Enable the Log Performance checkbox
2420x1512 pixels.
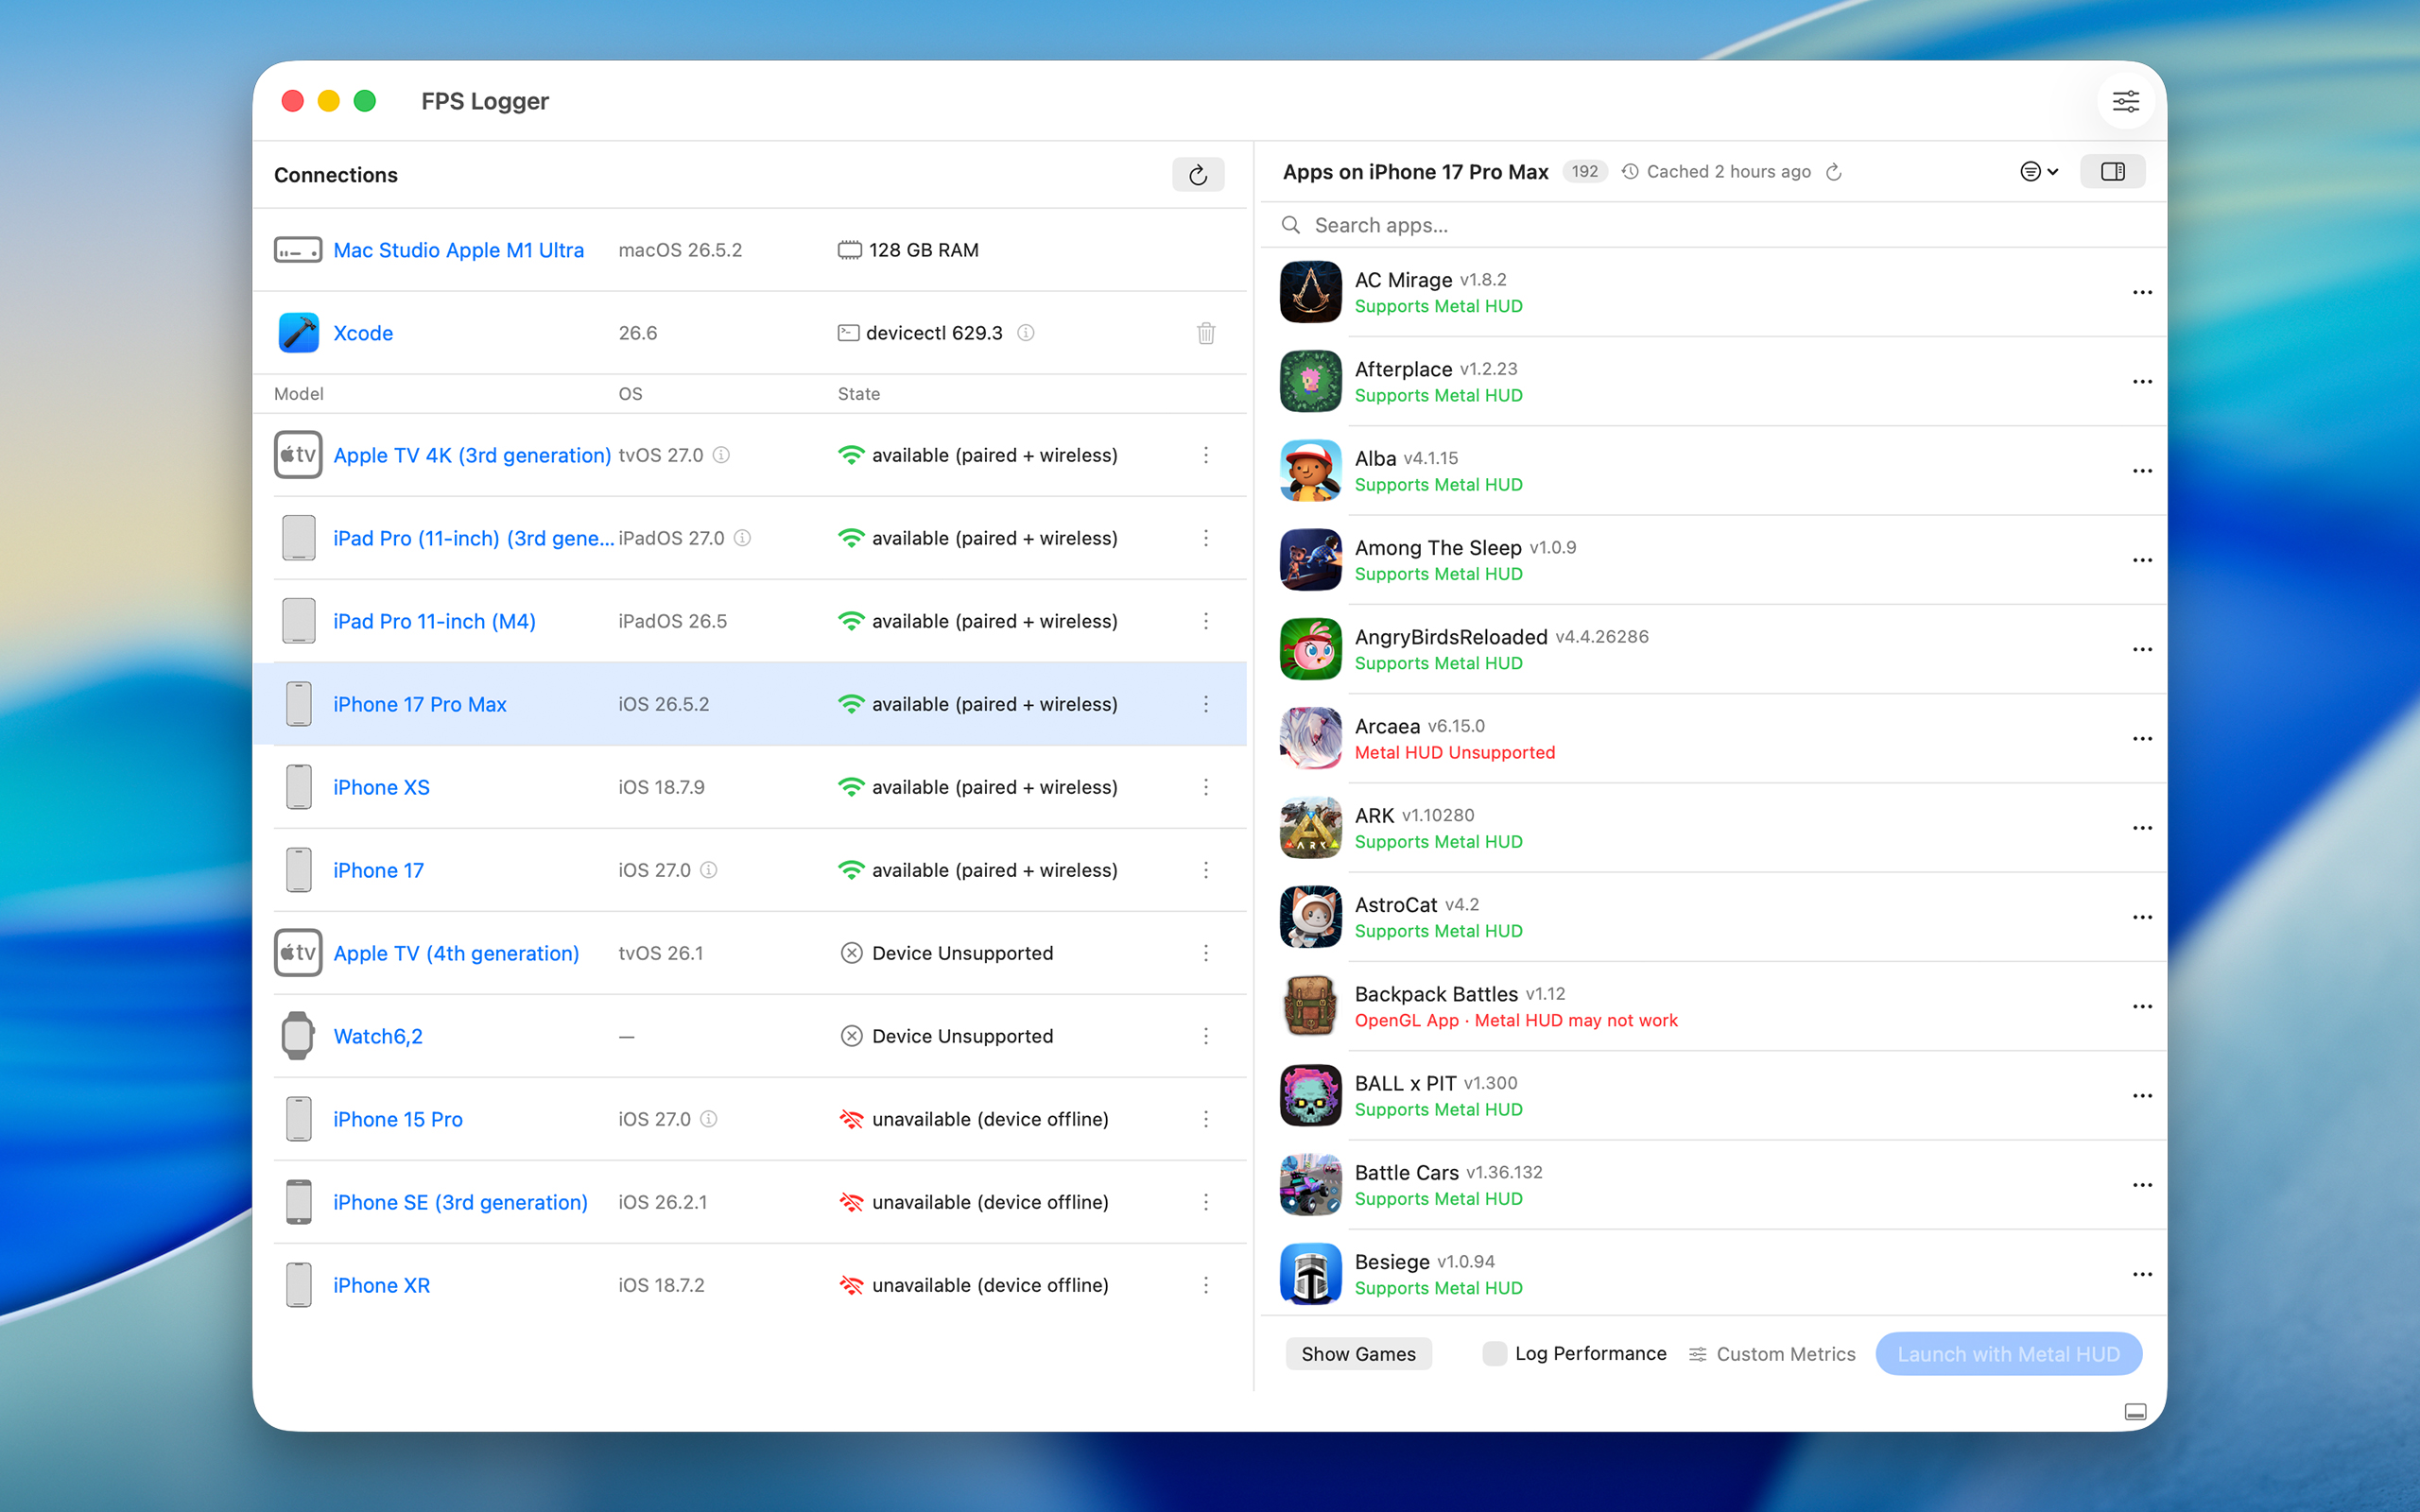tap(1494, 1354)
